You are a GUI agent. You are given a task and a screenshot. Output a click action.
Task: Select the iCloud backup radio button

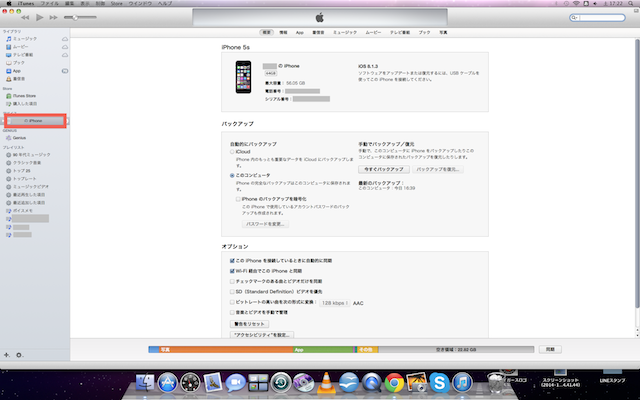pyautogui.click(x=232, y=152)
